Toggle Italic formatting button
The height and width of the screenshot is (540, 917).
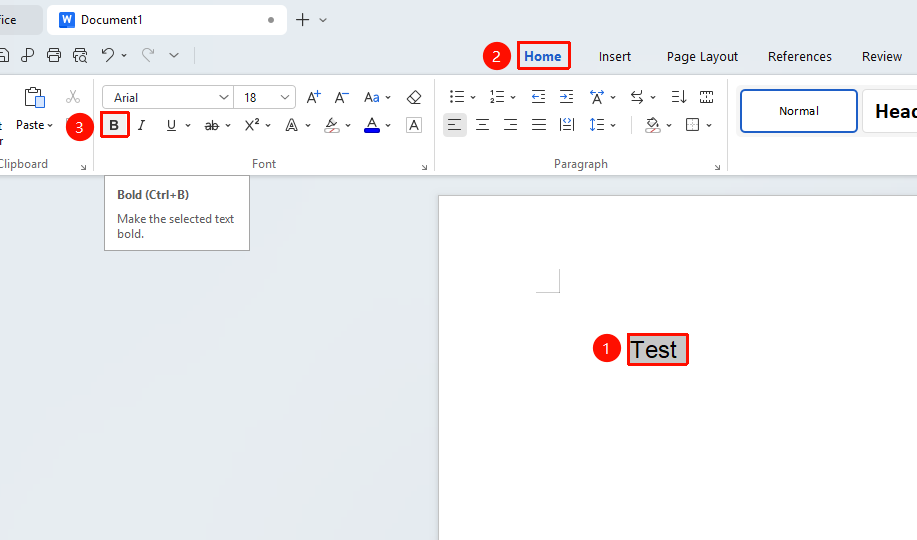pyautogui.click(x=141, y=125)
